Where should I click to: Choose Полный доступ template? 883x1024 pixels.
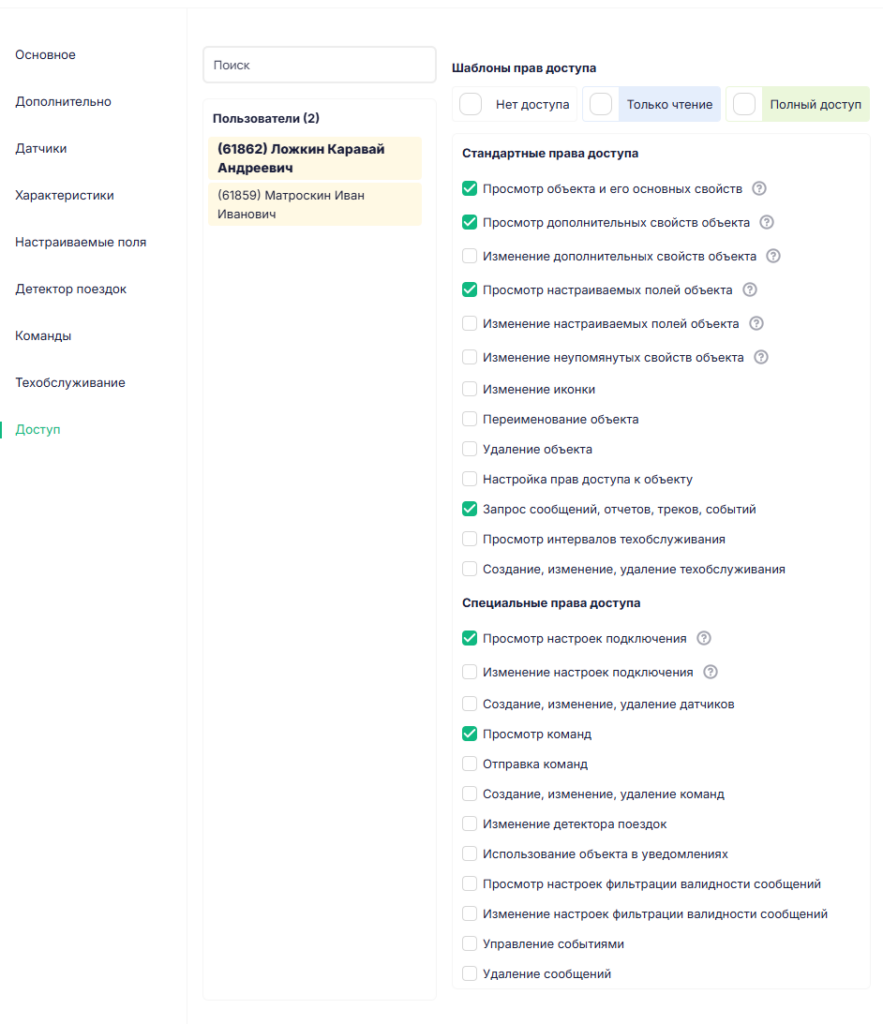(x=797, y=104)
